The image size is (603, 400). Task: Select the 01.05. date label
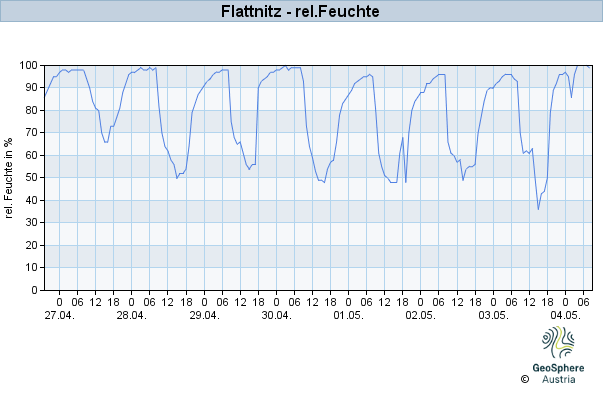348,315
